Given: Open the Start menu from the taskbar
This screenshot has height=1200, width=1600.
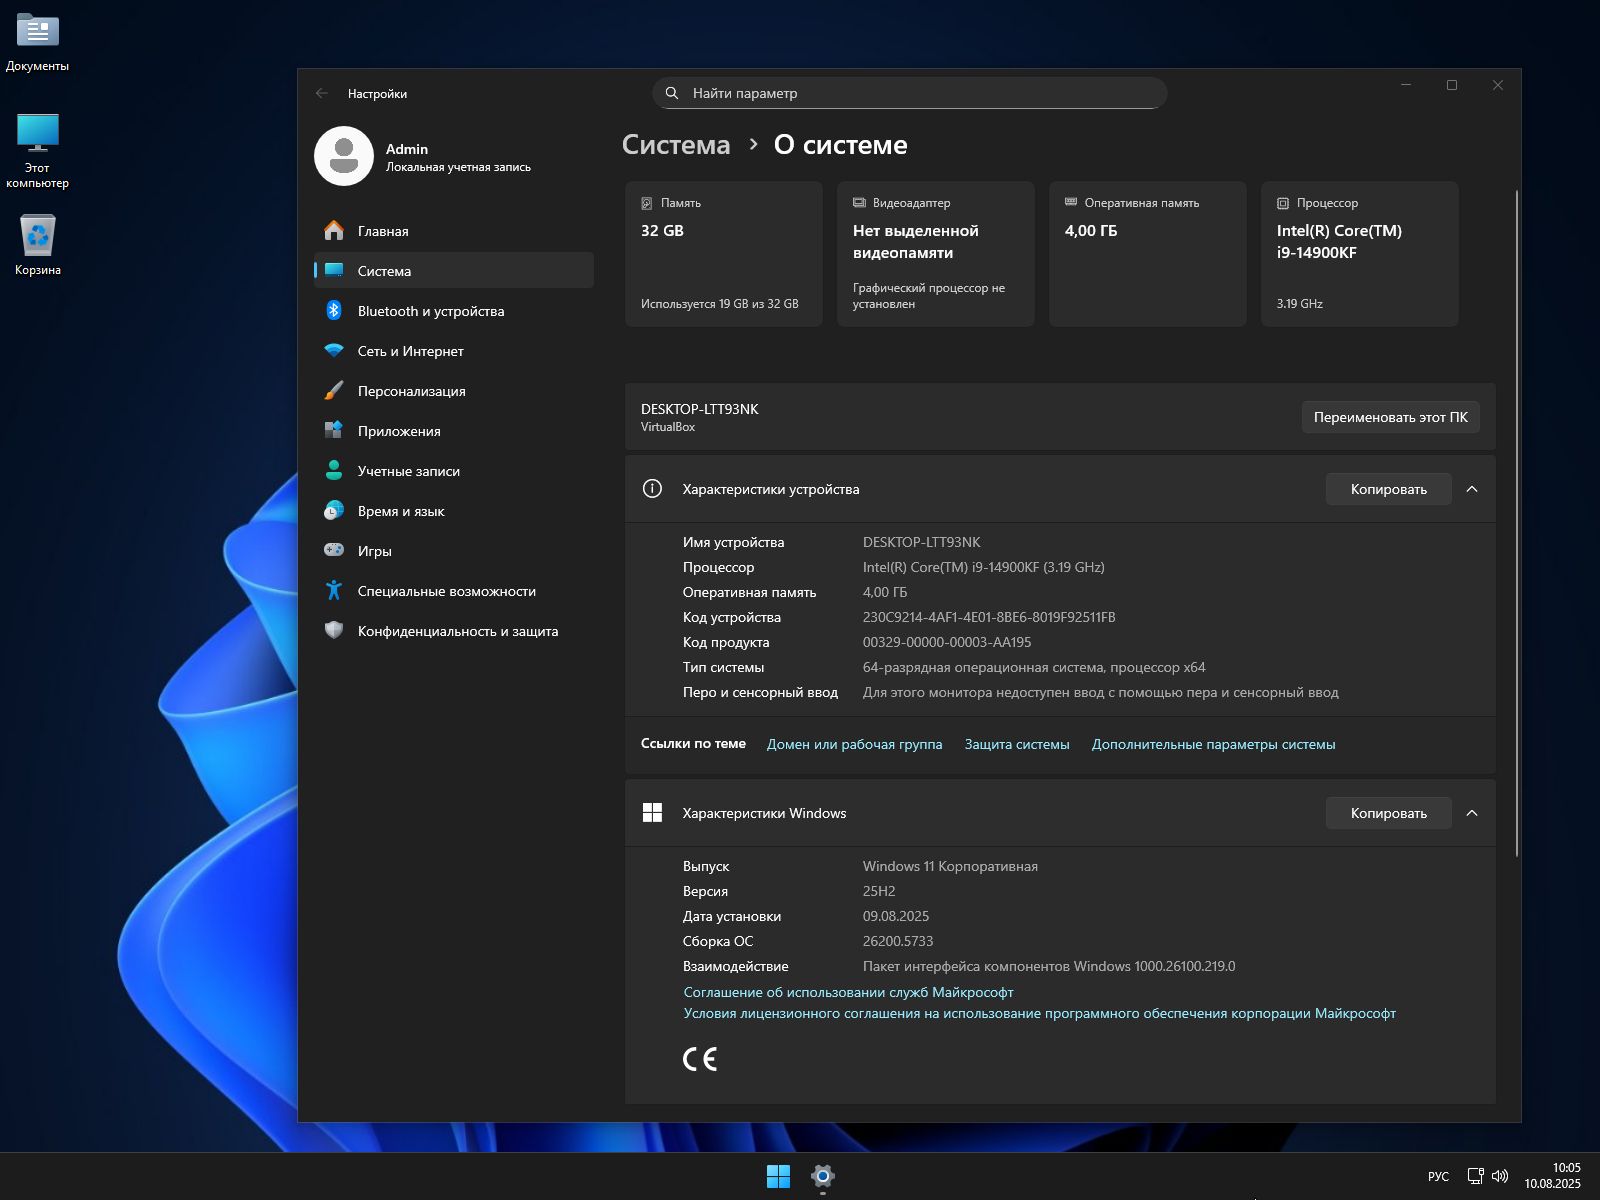Looking at the screenshot, I should click(x=778, y=1176).
